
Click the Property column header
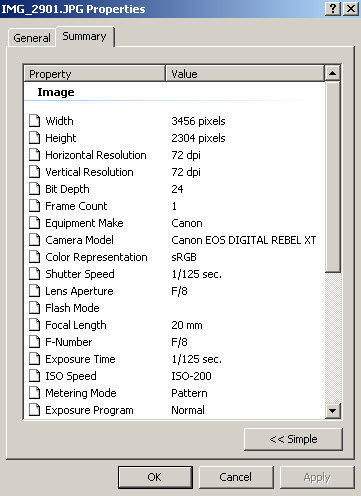95,74
